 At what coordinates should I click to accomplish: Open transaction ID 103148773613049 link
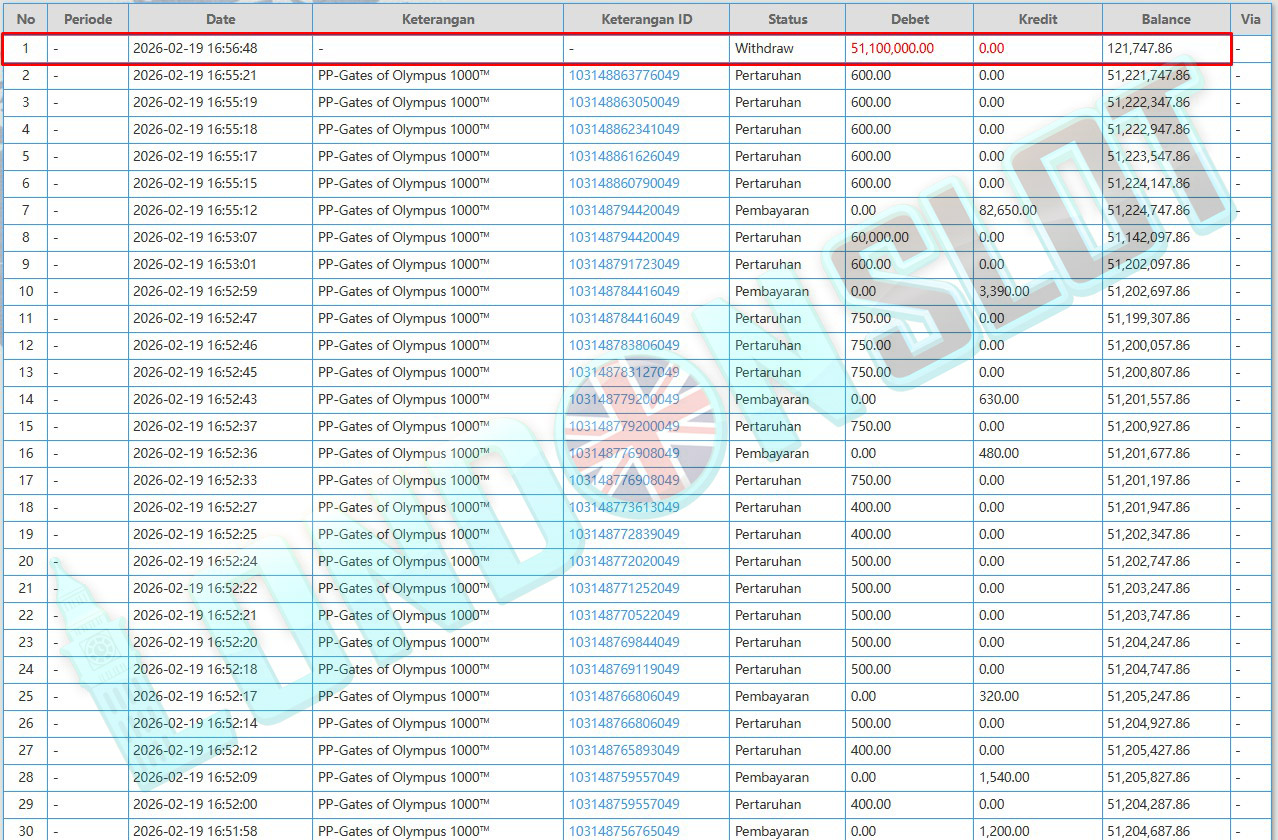tap(624, 507)
